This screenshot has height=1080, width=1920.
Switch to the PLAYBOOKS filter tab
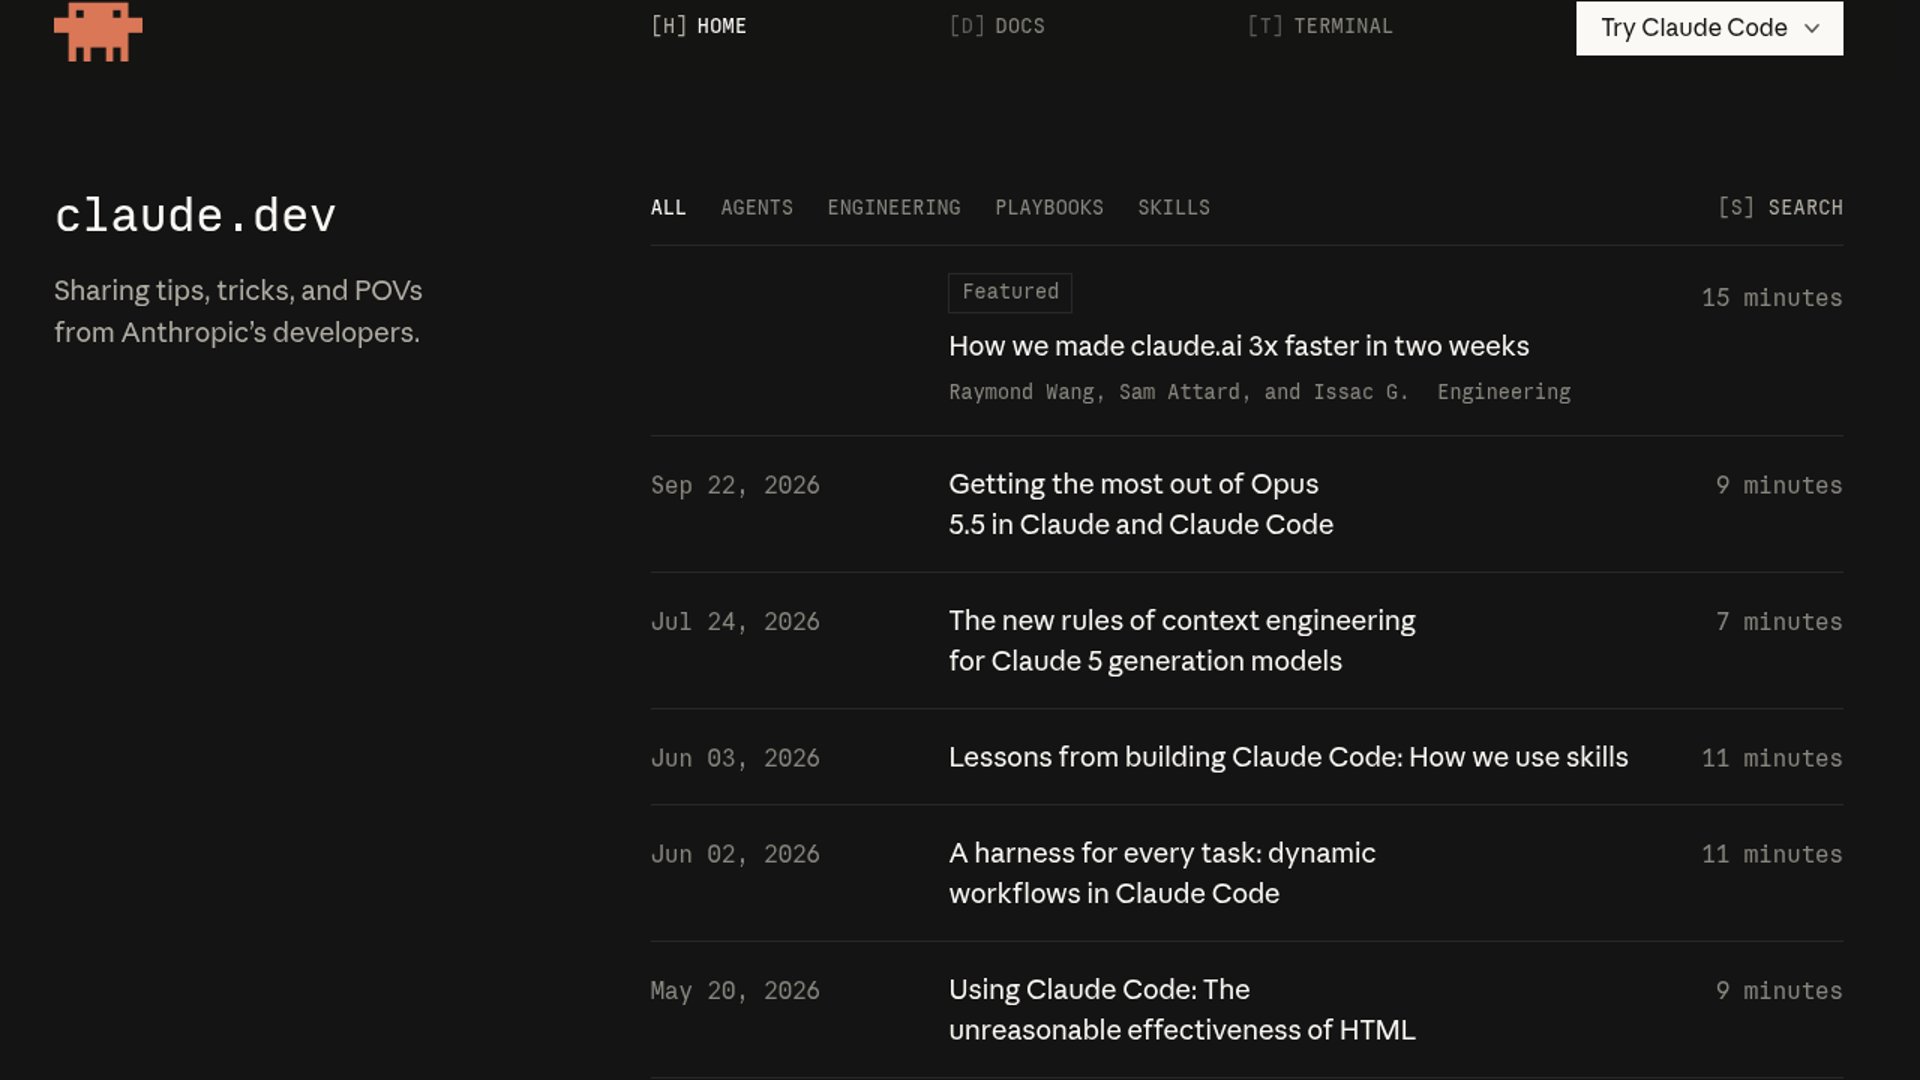point(1049,208)
